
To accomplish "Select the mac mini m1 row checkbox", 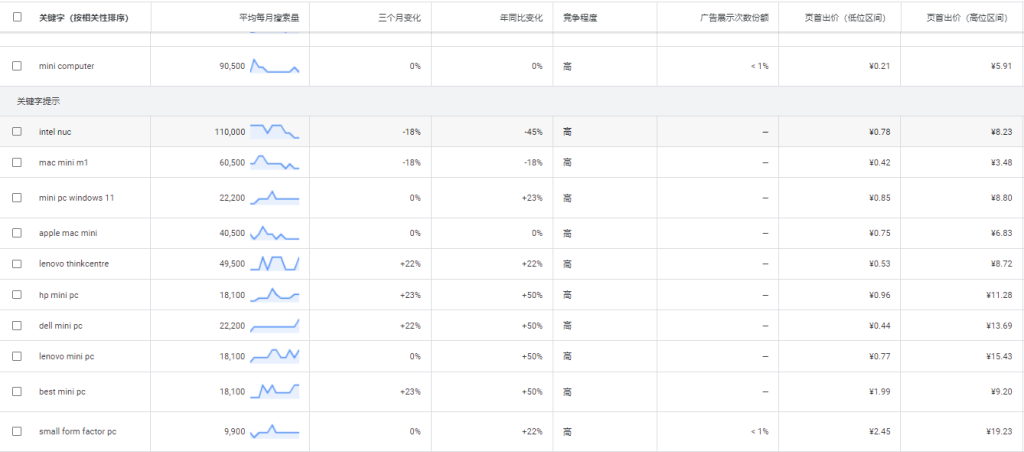I will 17,162.
